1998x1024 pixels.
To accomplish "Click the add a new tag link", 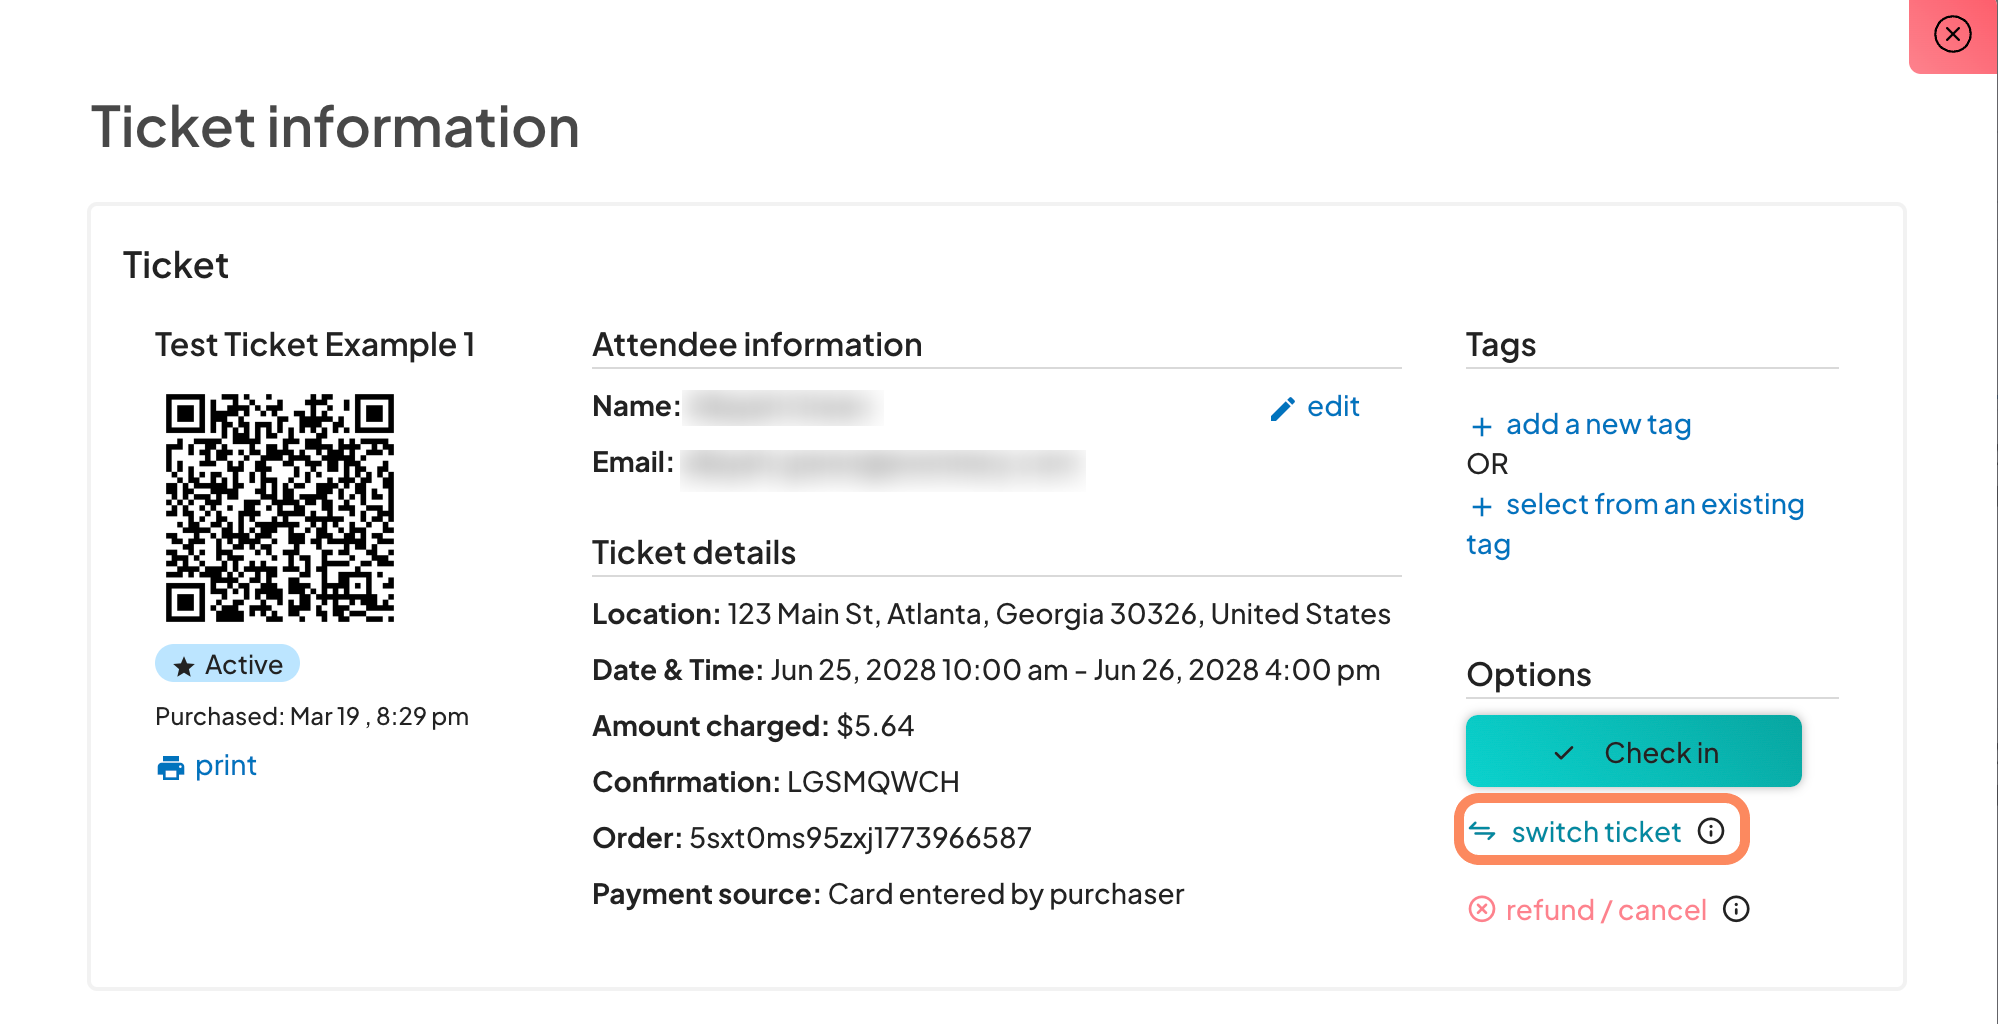I will [1598, 425].
